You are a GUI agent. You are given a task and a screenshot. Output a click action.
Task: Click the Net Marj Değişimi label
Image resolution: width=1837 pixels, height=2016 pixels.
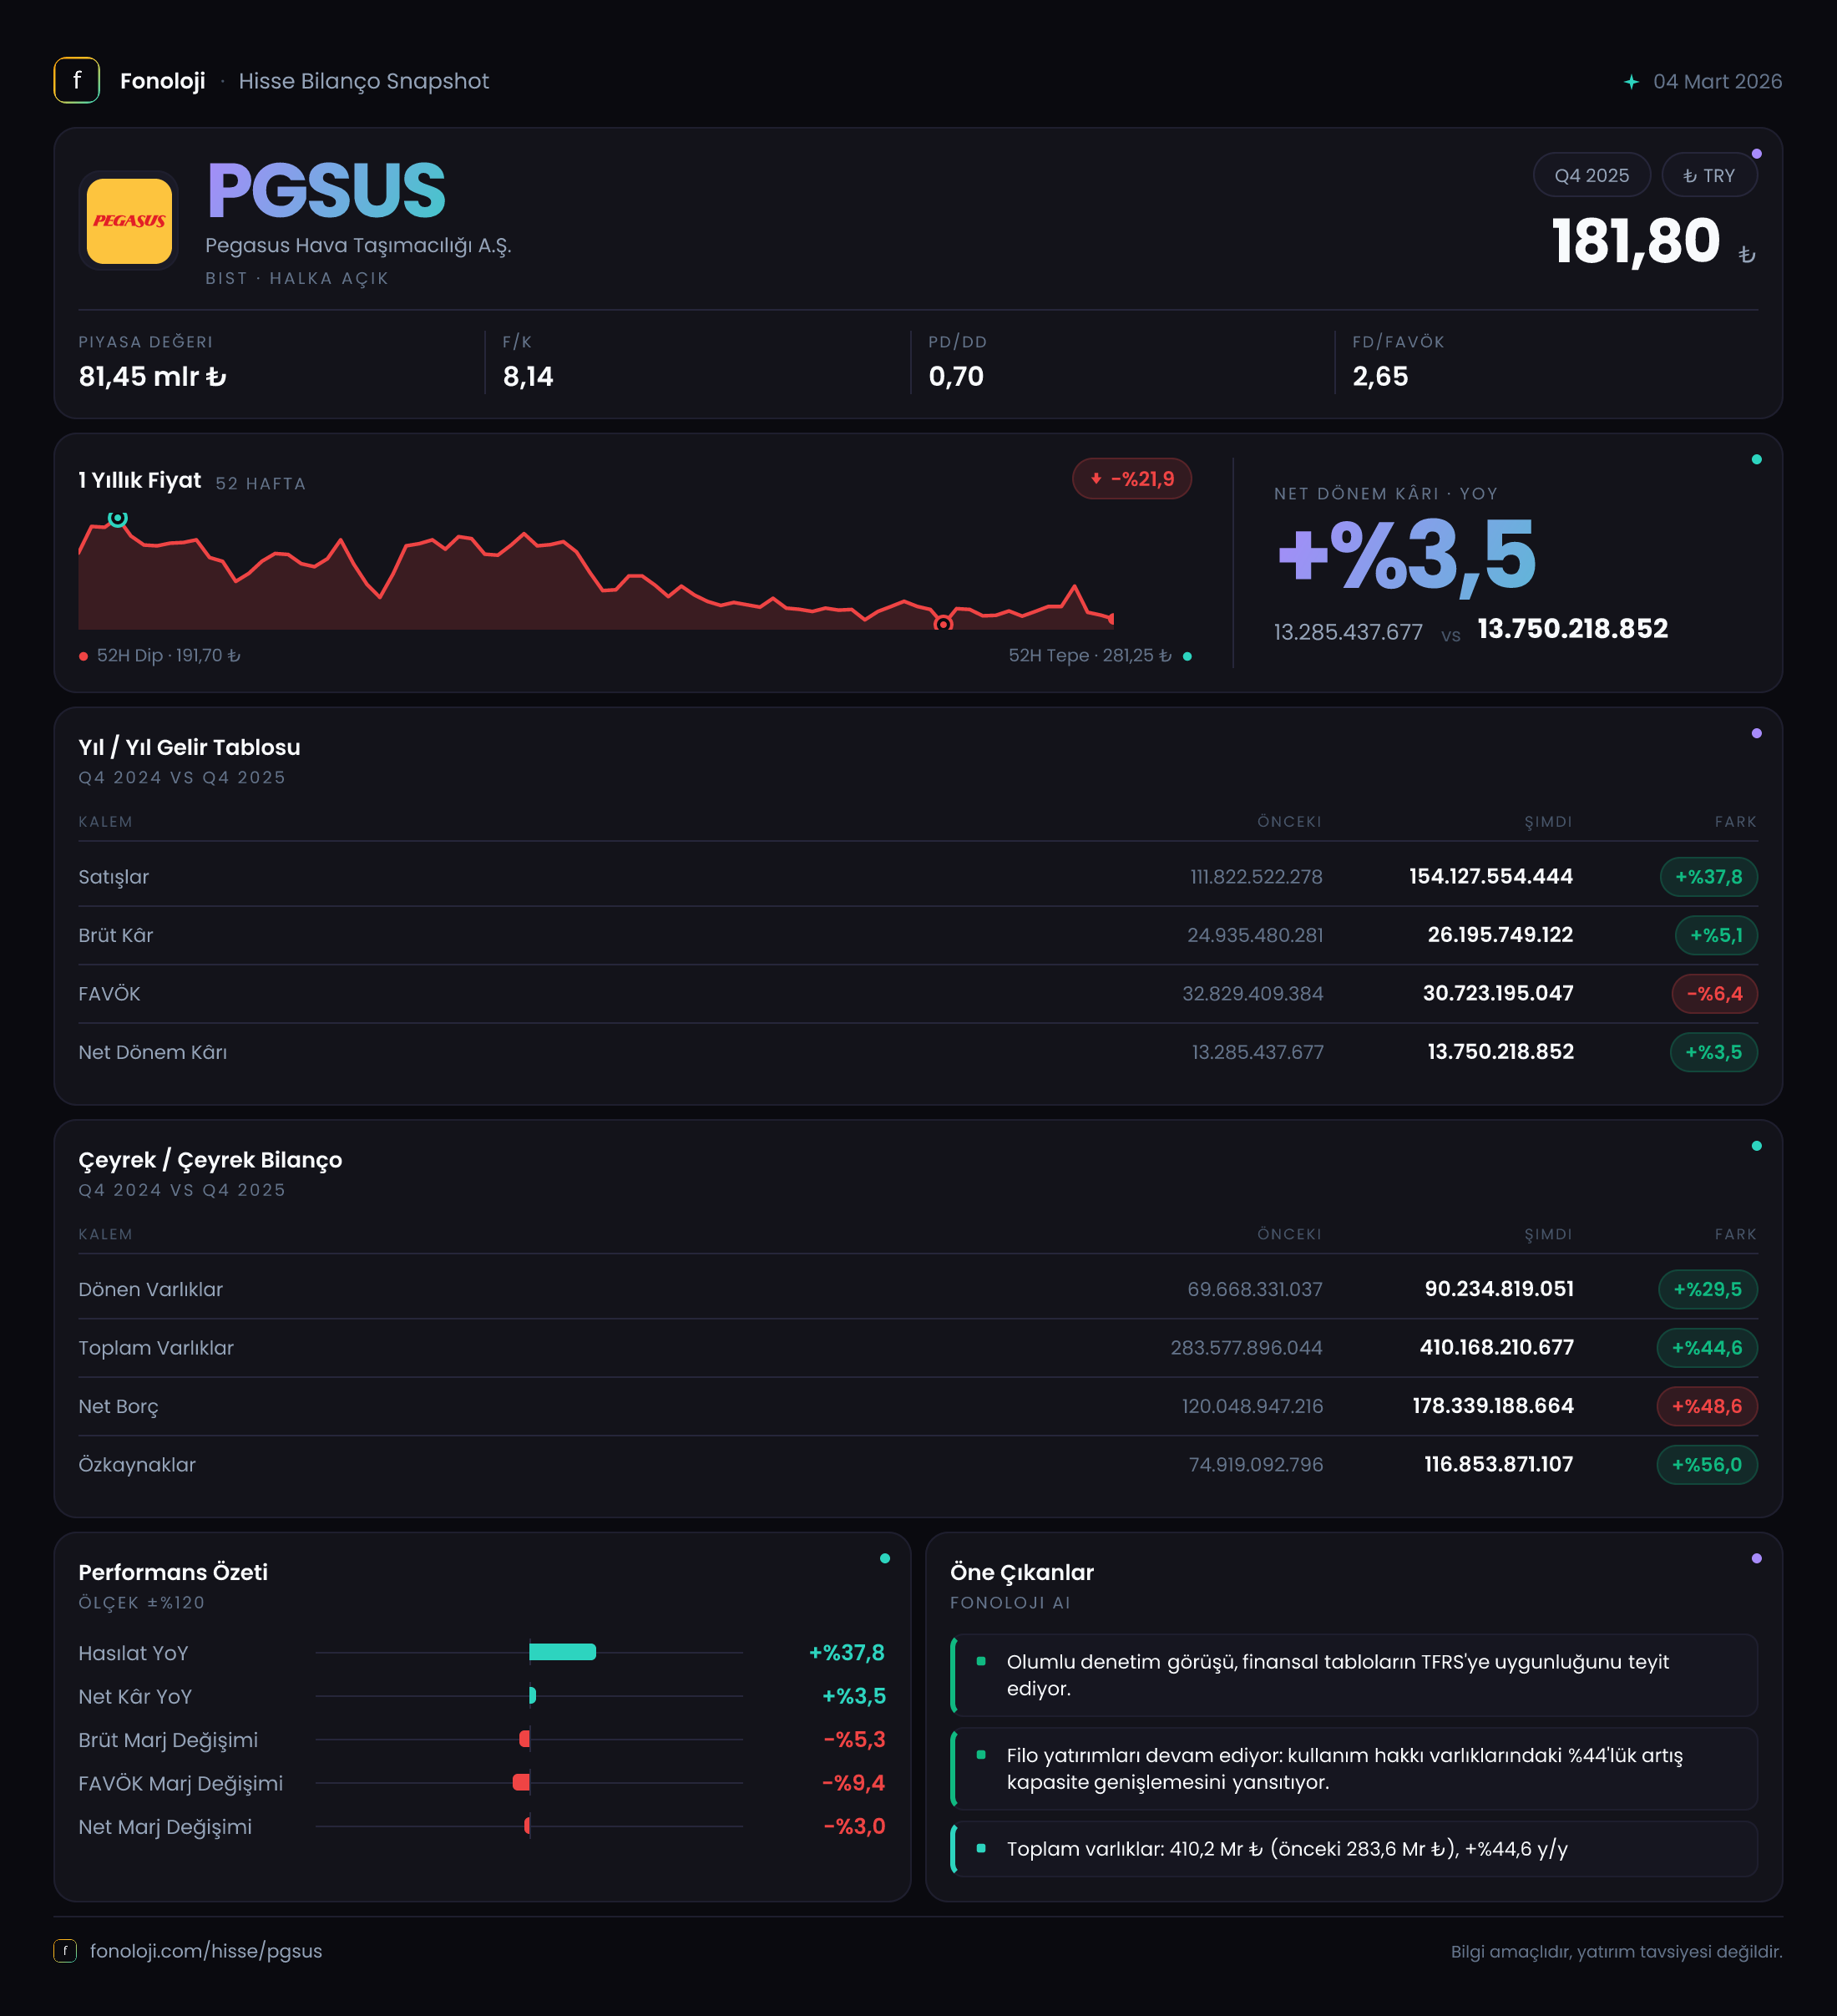[165, 1827]
